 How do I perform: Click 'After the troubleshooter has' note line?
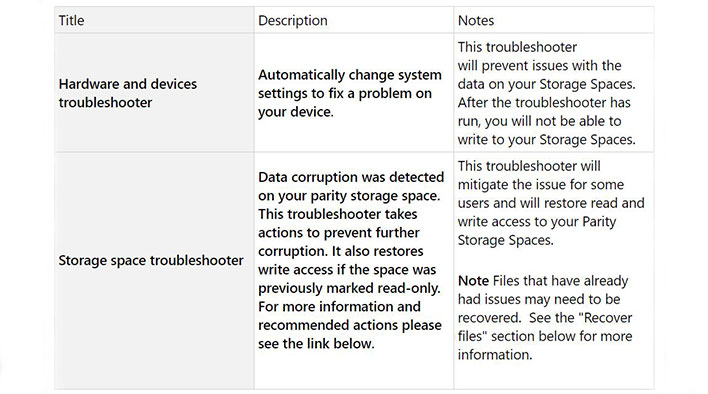(544, 102)
